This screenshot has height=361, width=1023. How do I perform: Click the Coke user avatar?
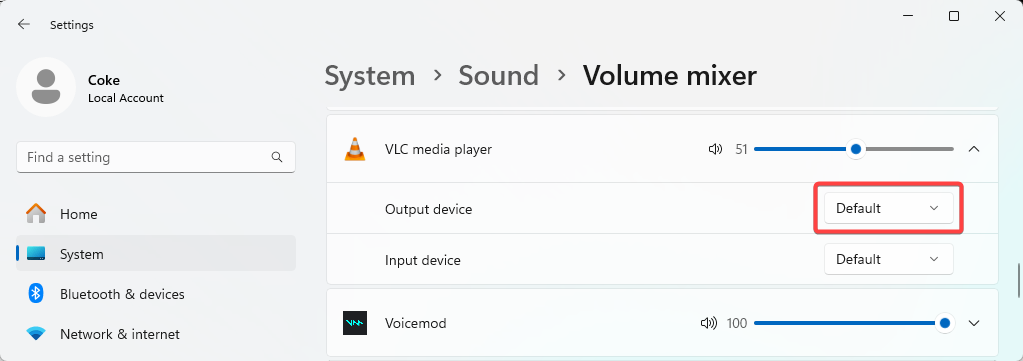pos(46,87)
